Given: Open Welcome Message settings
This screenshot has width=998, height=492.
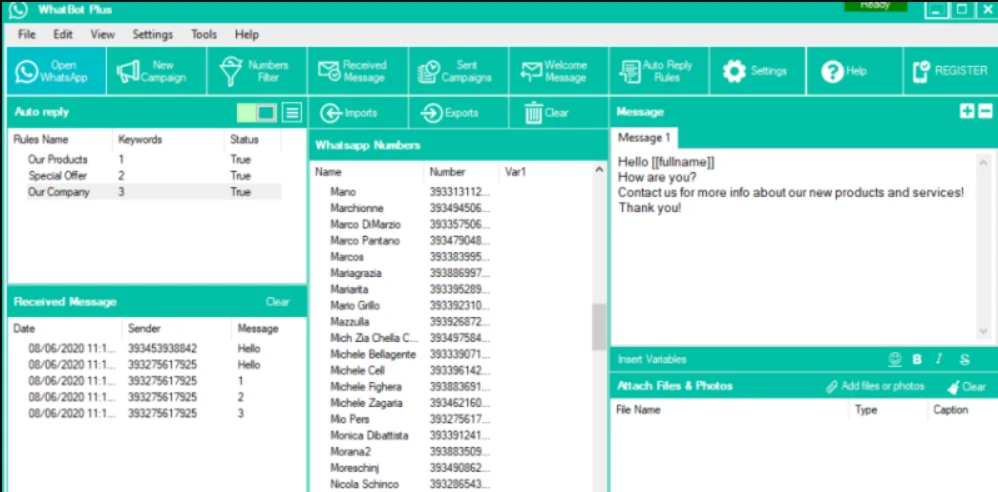Looking at the screenshot, I should tap(559, 71).
